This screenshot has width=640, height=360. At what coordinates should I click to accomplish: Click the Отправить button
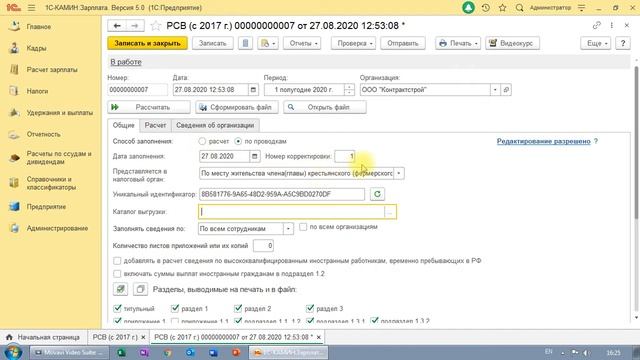(403, 43)
